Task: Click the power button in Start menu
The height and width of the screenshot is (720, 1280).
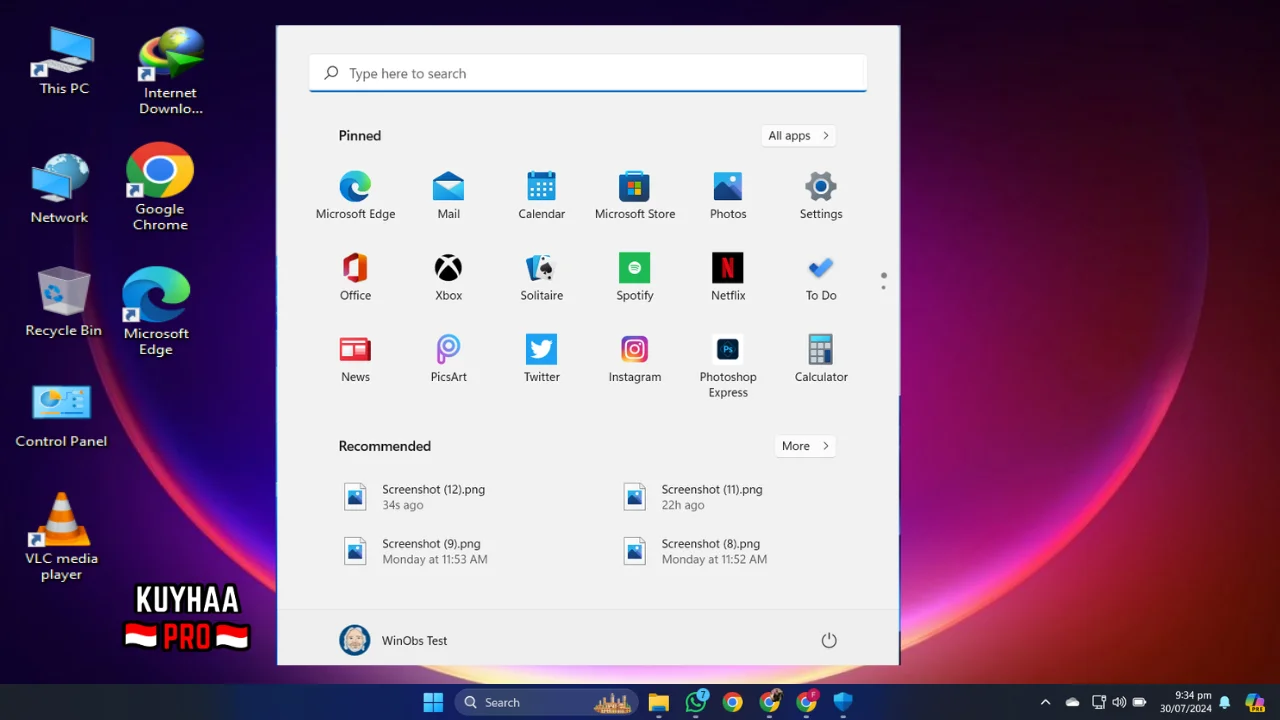Action: pos(828,640)
